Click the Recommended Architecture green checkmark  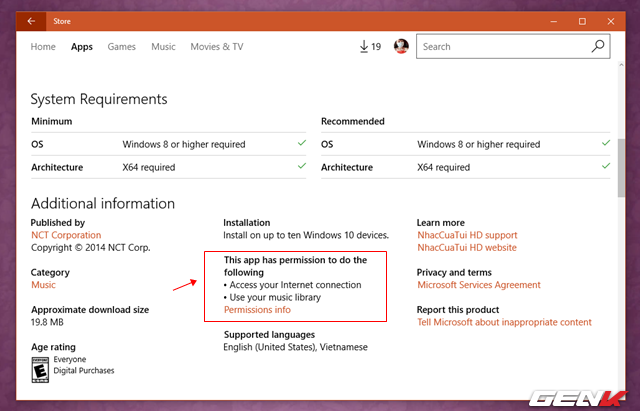point(606,166)
